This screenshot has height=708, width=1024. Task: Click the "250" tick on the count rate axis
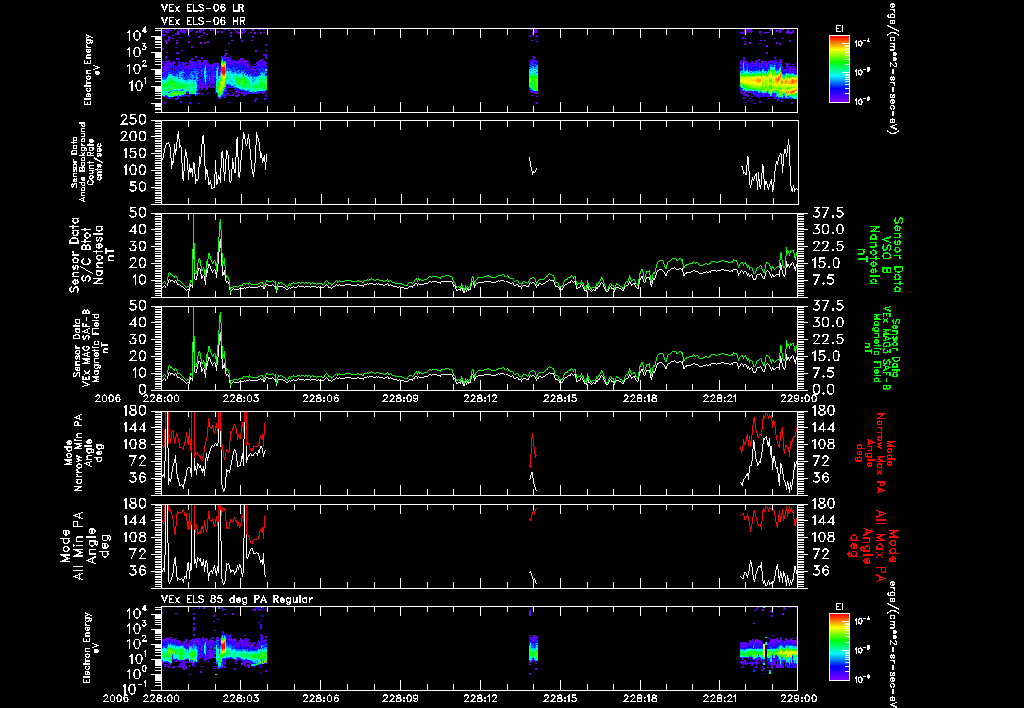[x=135, y=120]
